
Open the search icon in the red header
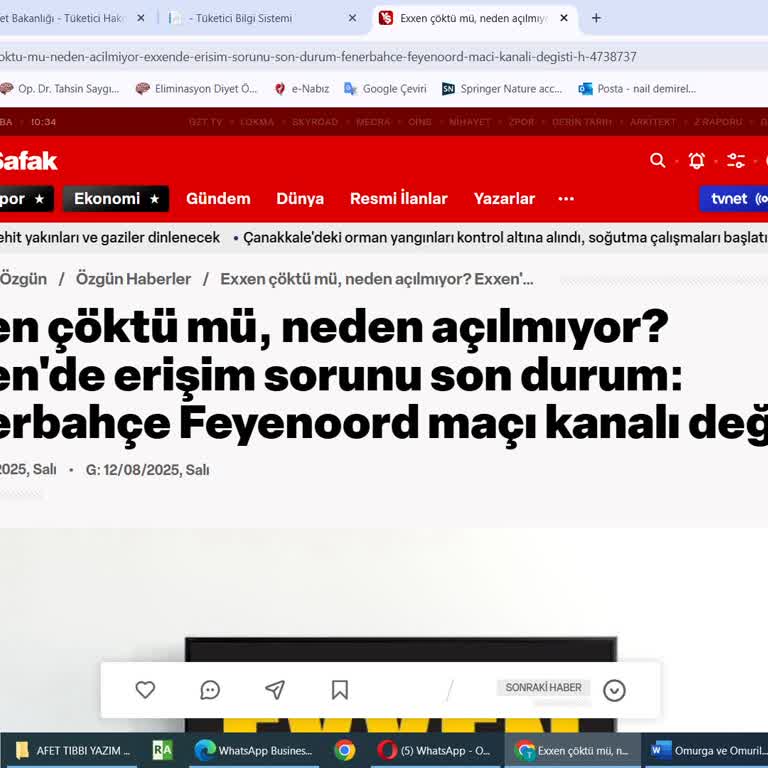click(657, 160)
